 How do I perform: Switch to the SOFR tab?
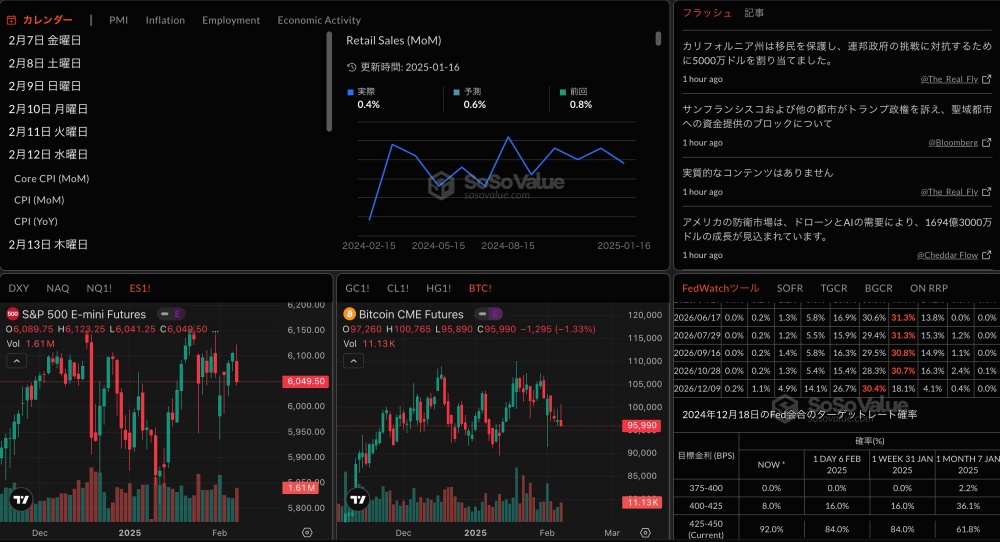(x=790, y=288)
